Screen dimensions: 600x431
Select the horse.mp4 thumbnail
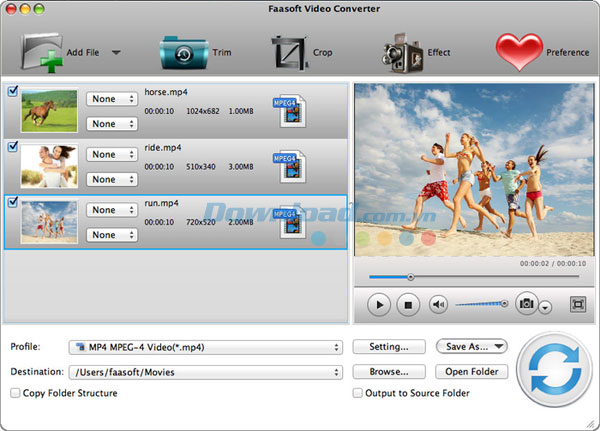click(x=49, y=111)
